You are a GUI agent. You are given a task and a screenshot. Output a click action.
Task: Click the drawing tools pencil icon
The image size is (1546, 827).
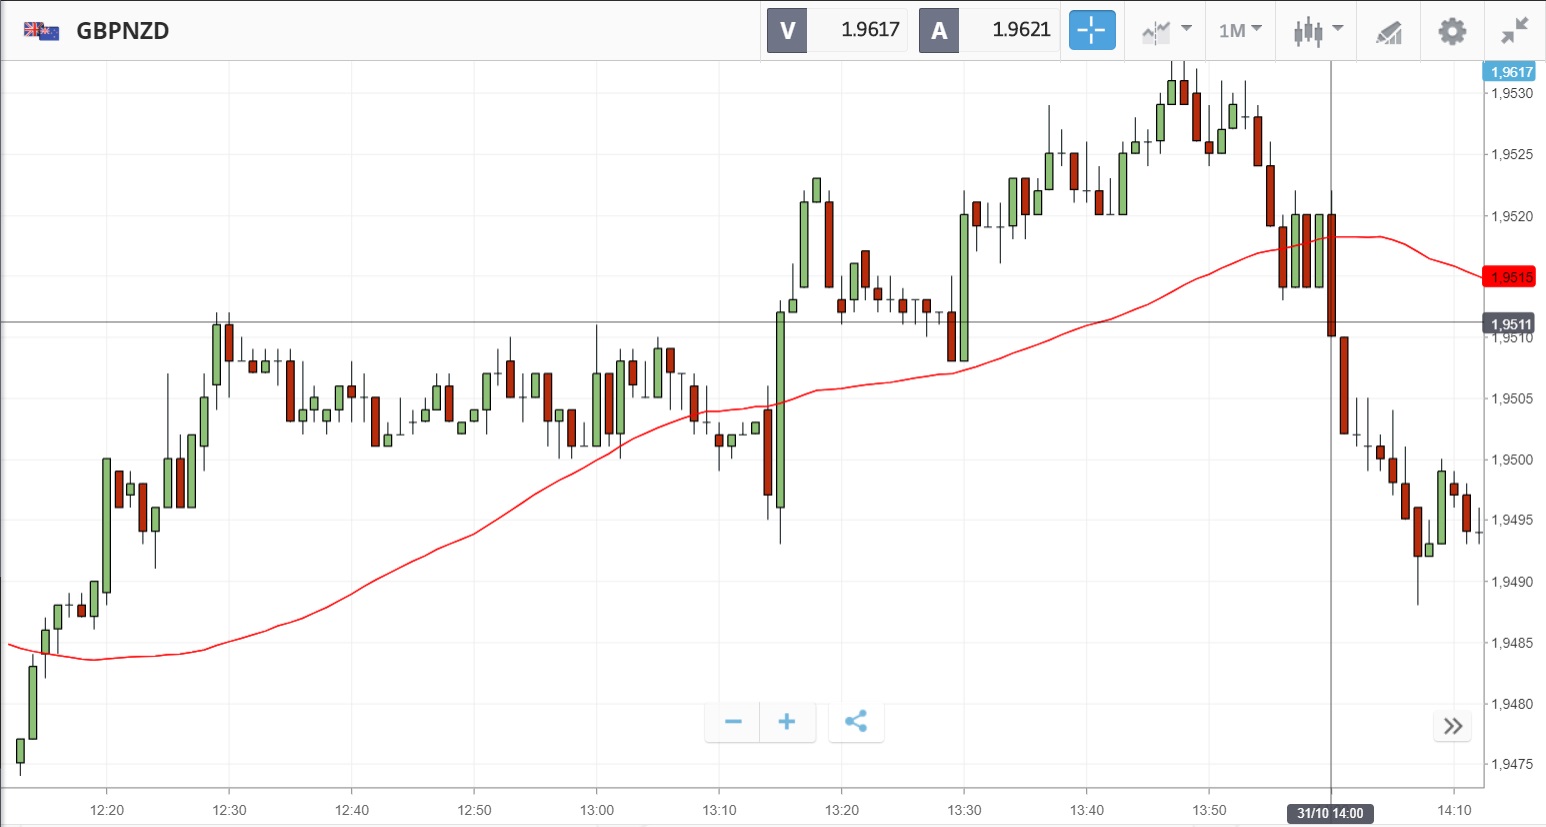[1389, 32]
